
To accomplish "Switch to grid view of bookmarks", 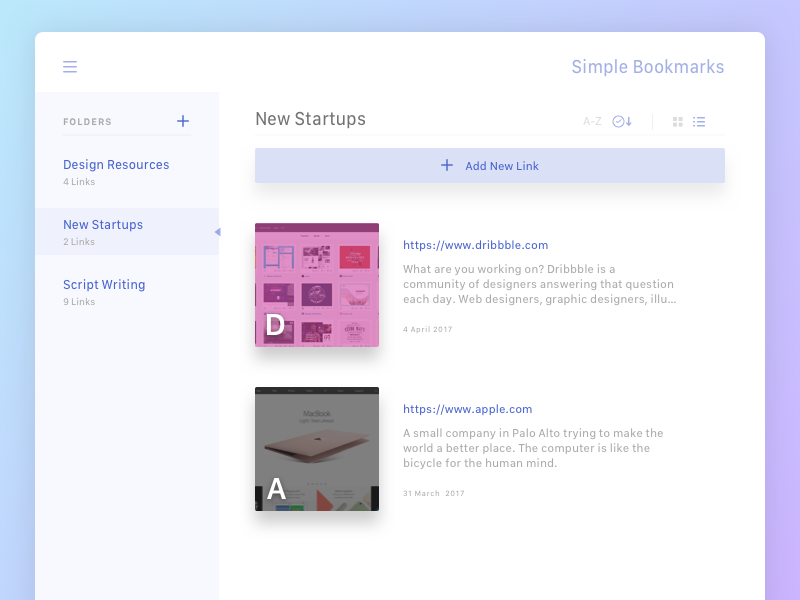I will (677, 121).
